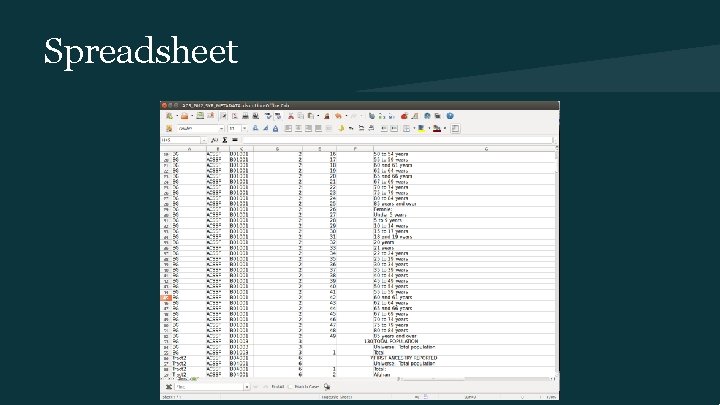
Task: Export the sheet directly as PDF
Action: point(235,116)
